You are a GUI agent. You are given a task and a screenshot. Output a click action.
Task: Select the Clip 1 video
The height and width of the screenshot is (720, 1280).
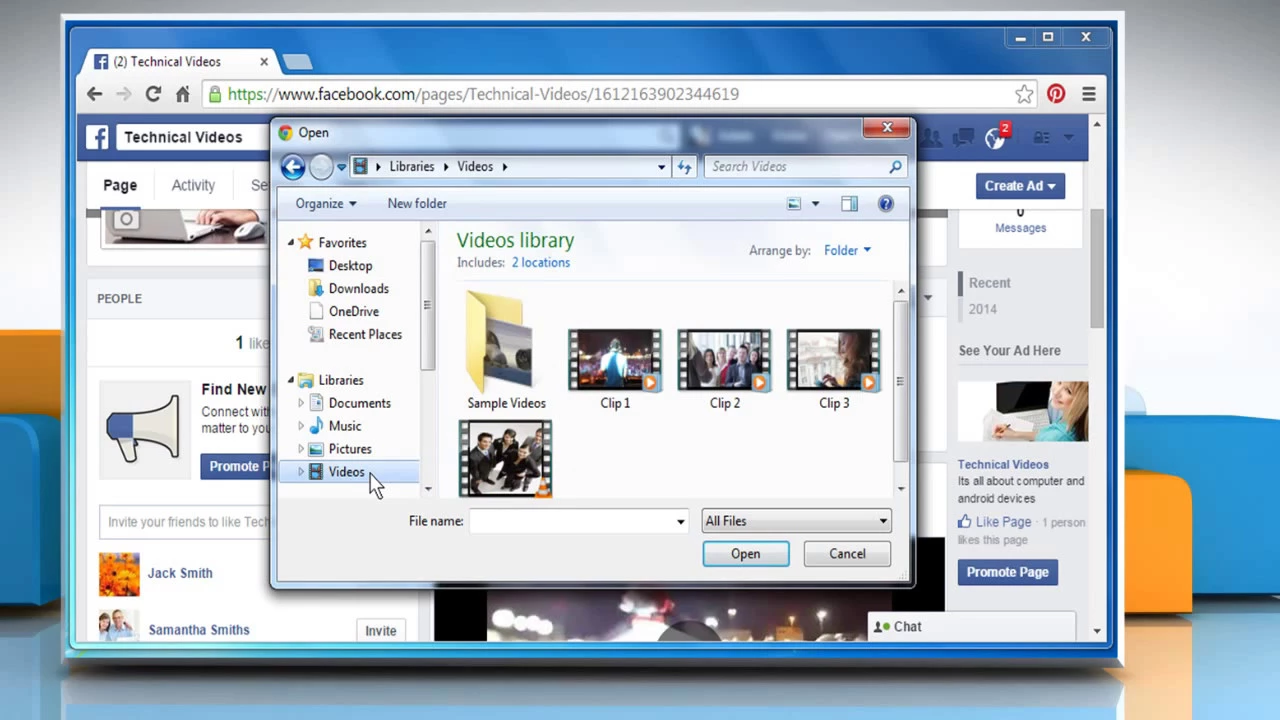pyautogui.click(x=615, y=368)
